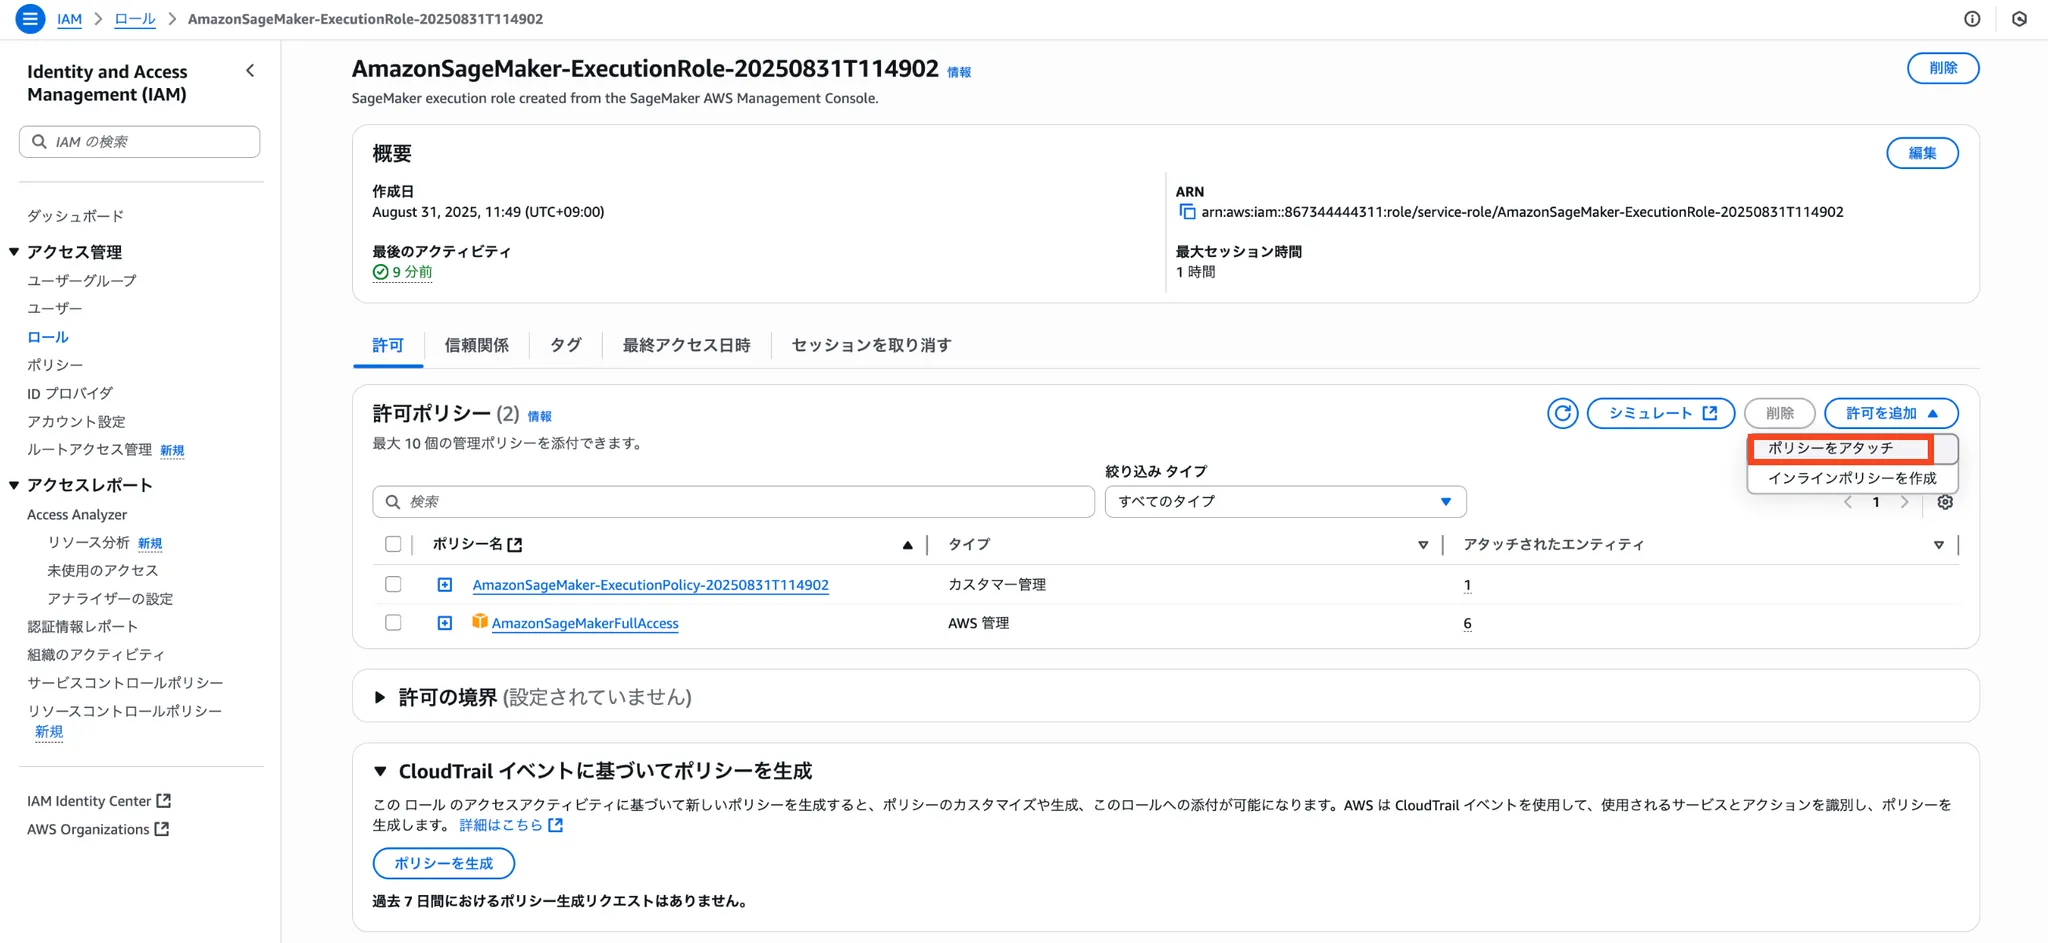2048x943 pixels.
Task: Copy the role ARN with the copy icon
Action: [1187, 212]
